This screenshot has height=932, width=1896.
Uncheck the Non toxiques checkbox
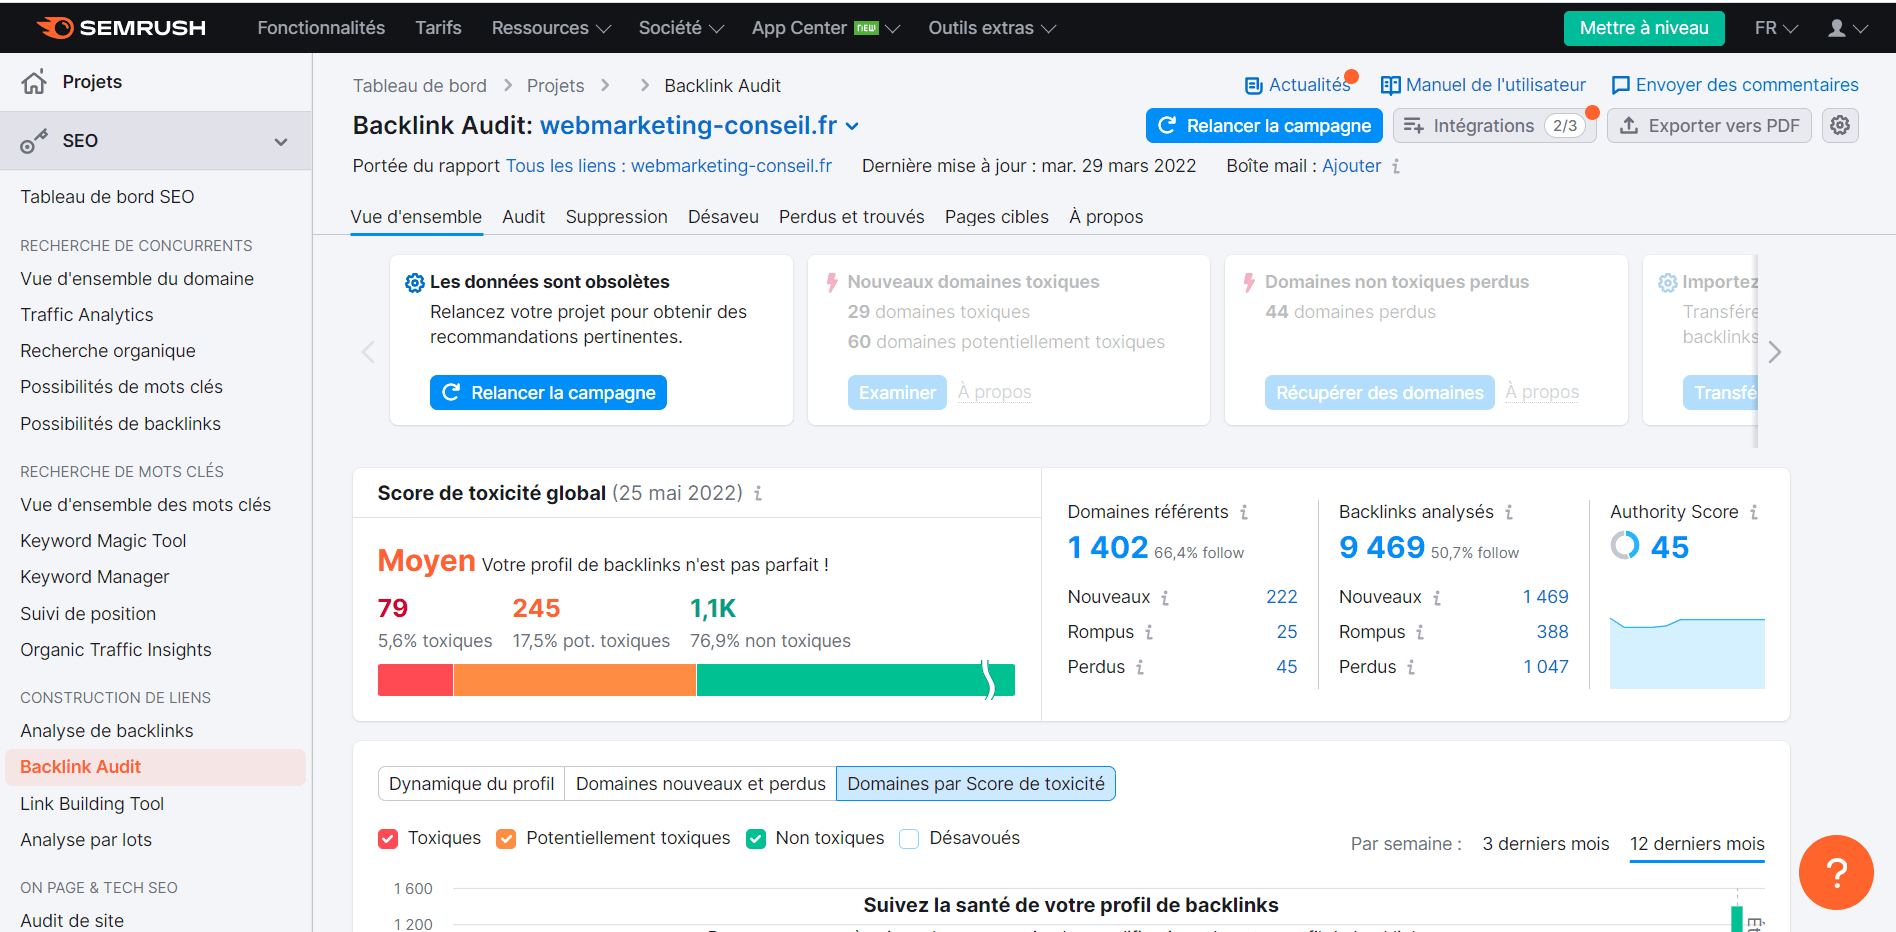[756, 839]
